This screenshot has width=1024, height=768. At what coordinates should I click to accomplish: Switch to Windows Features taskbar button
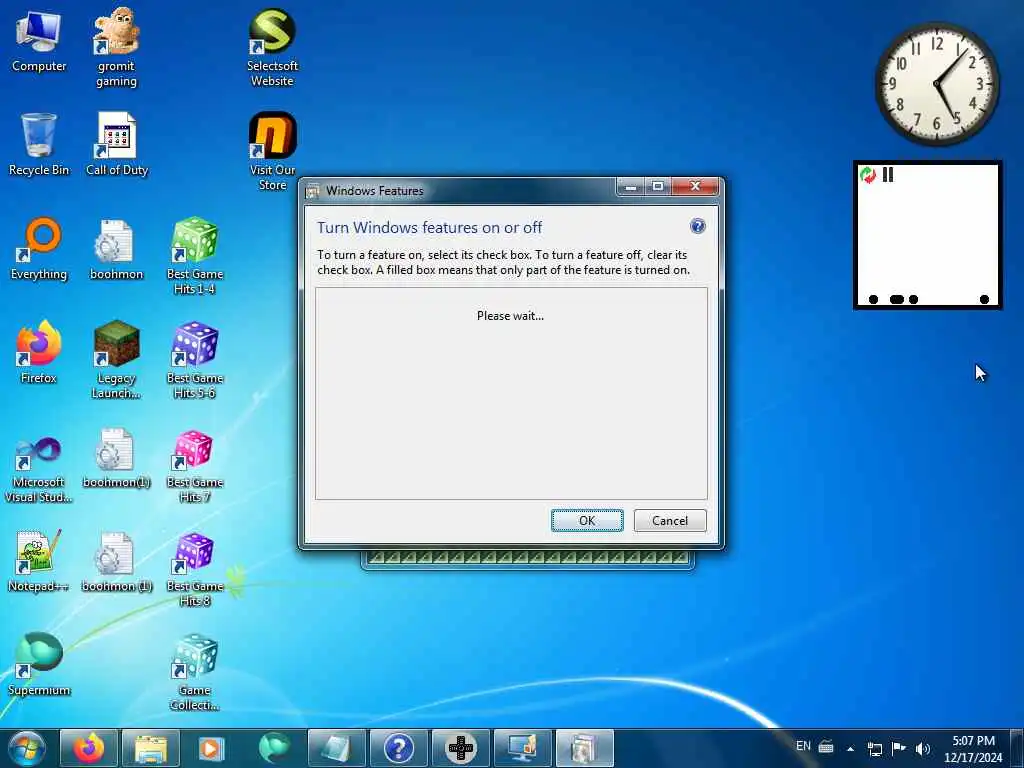[584, 748]
